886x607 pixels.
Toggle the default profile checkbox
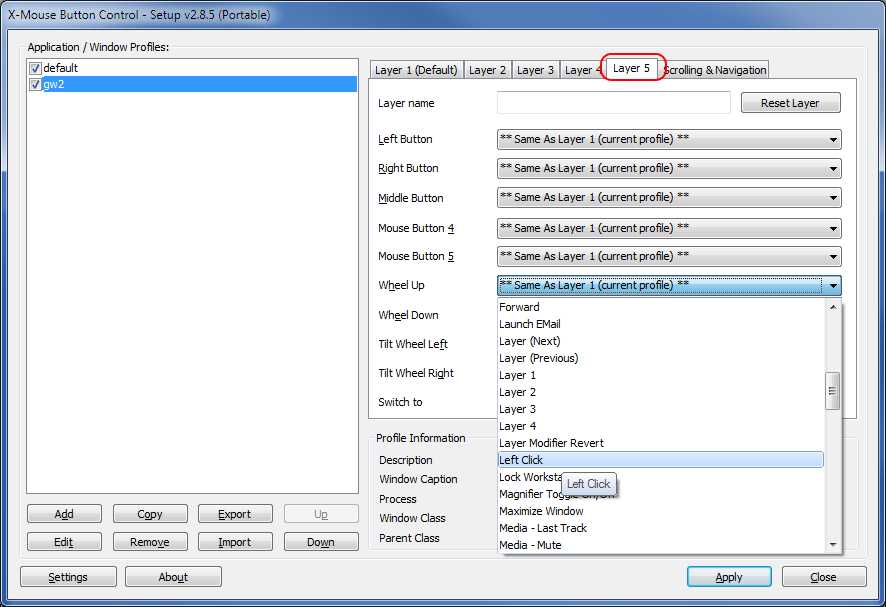[x=36, y=68]
